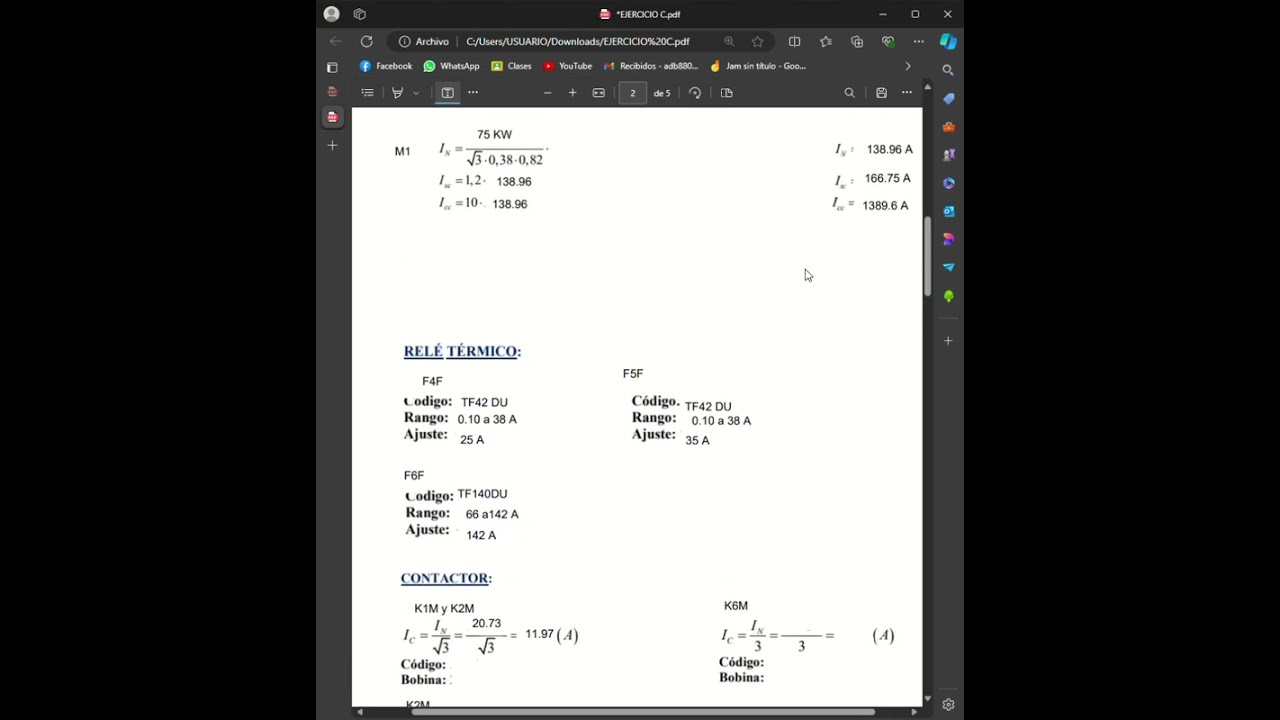Expand highlight color dropdown arrow
This screenshot has height=720, width=1280.
pos(416,93)
